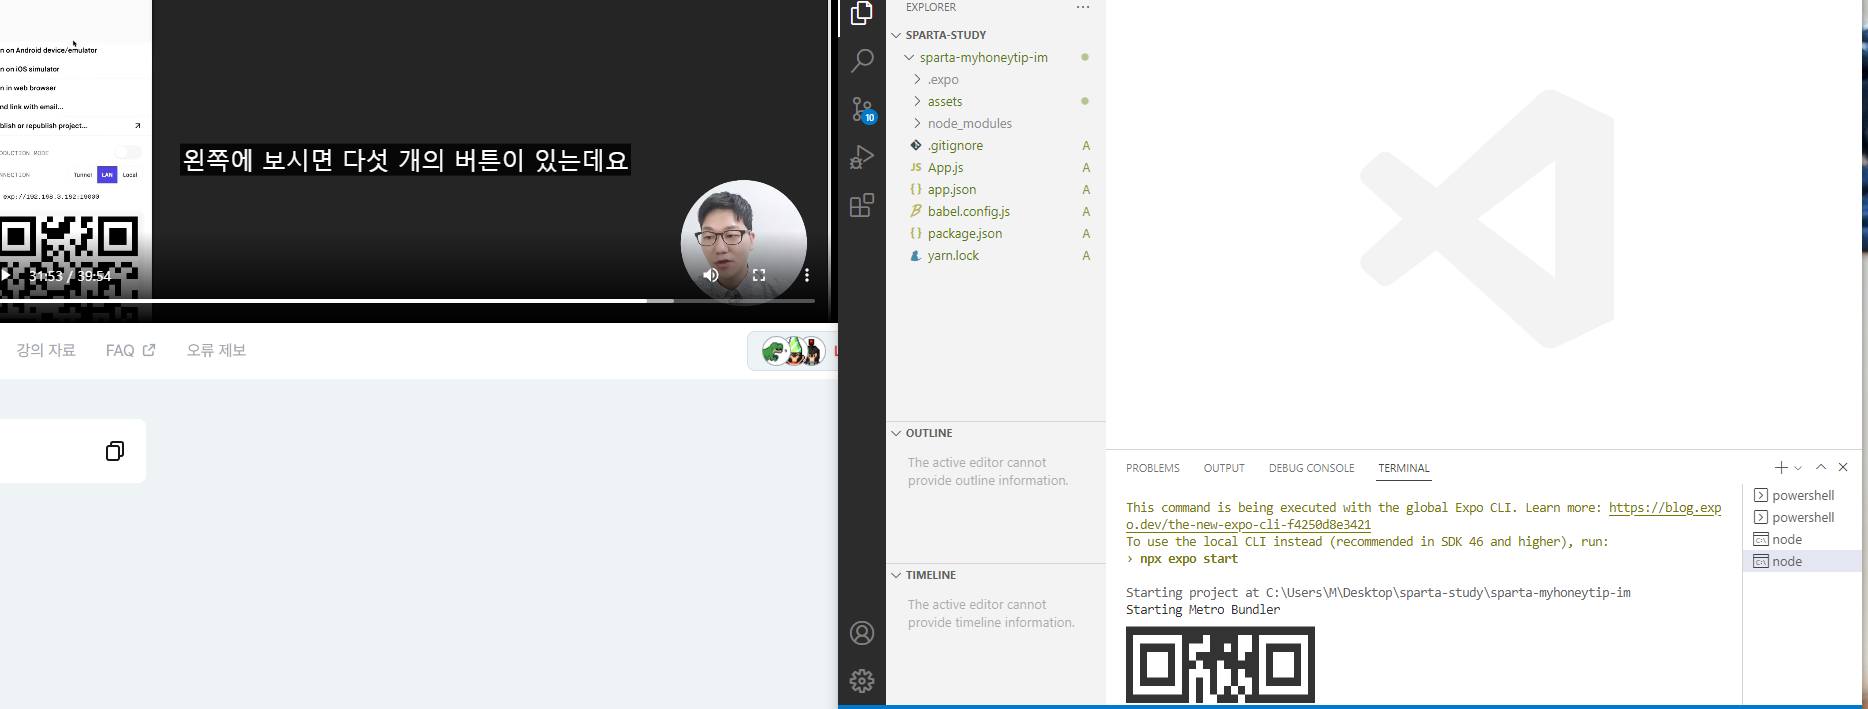
Task: Create a new terminal with plus icon
Action: tap(1781, 467)
